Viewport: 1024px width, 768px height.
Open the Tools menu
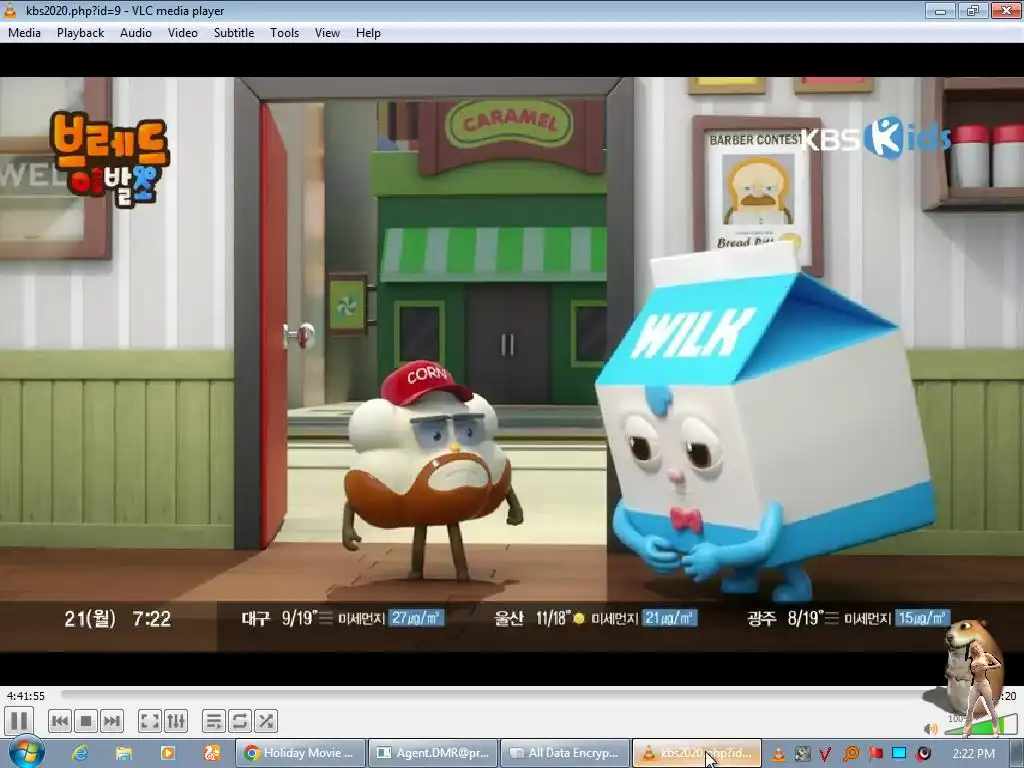point(285,33)
